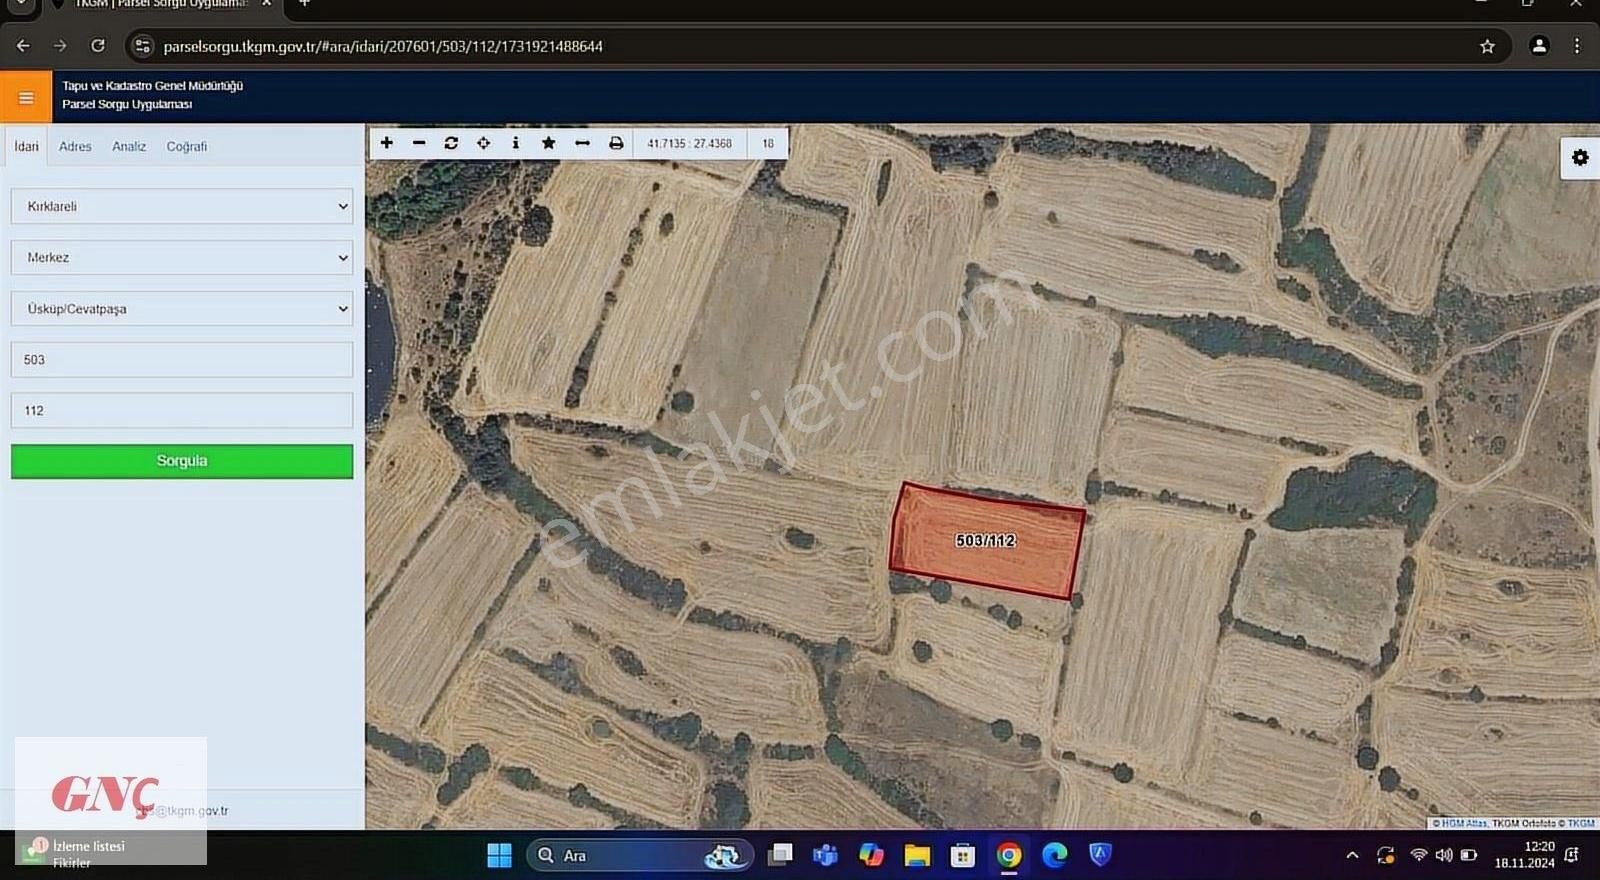The height and width of the screenshot is (880, 1600).
Task: Select the info query tool
Action: pyautogui.click(x=516, y=143)
